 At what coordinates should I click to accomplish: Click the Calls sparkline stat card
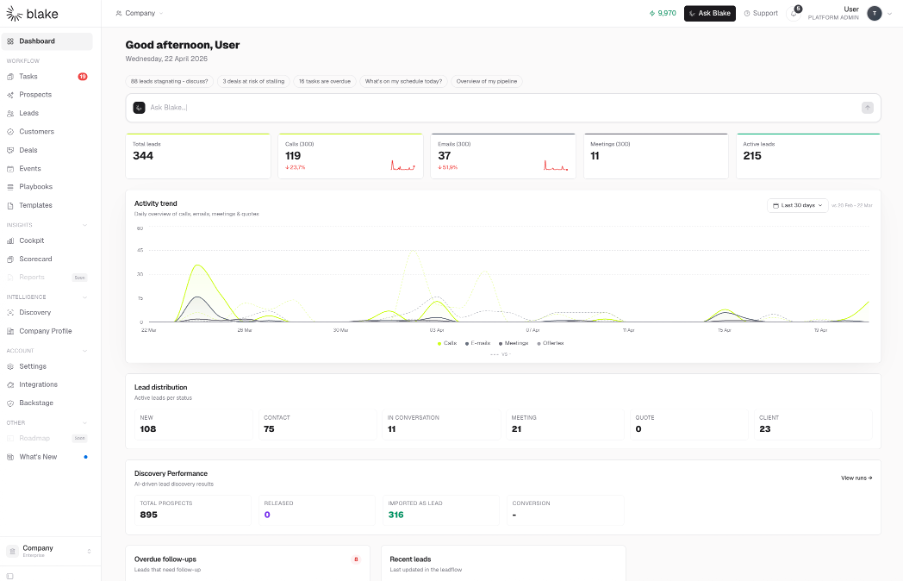click(351, 156)
